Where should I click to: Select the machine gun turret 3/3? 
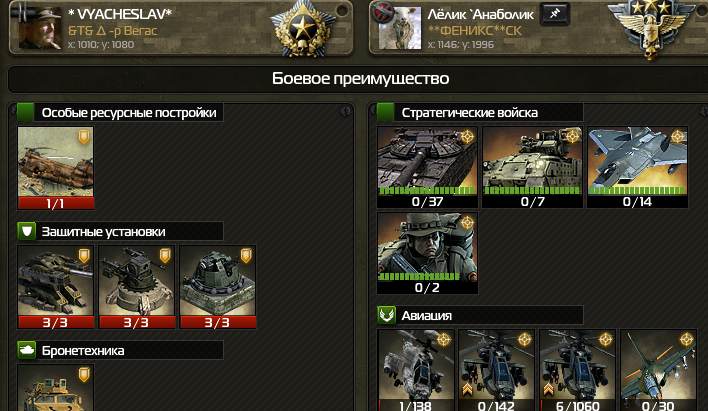point(136,287)
